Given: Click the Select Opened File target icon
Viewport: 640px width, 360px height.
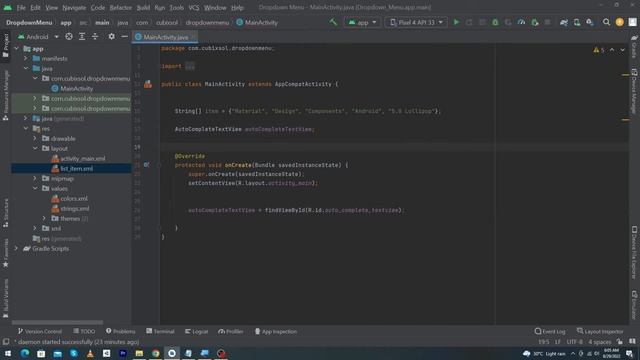Looking at the screenshot, I should [x=69, y=37].
